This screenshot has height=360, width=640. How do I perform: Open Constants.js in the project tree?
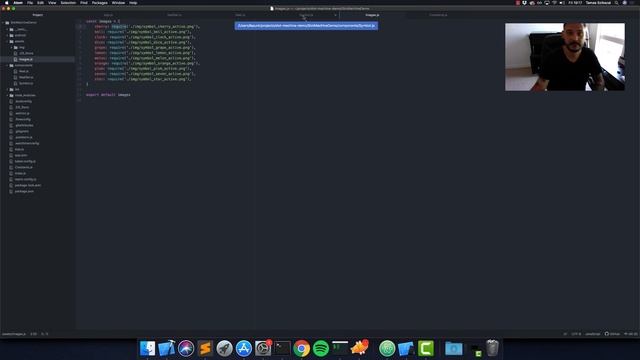pos(24,167)
